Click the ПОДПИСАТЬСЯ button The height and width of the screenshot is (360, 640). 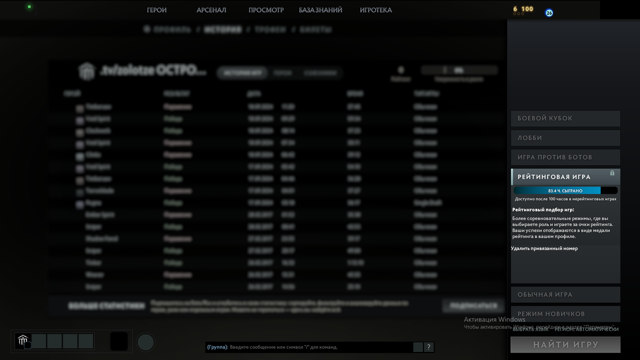tap(473, 306)
